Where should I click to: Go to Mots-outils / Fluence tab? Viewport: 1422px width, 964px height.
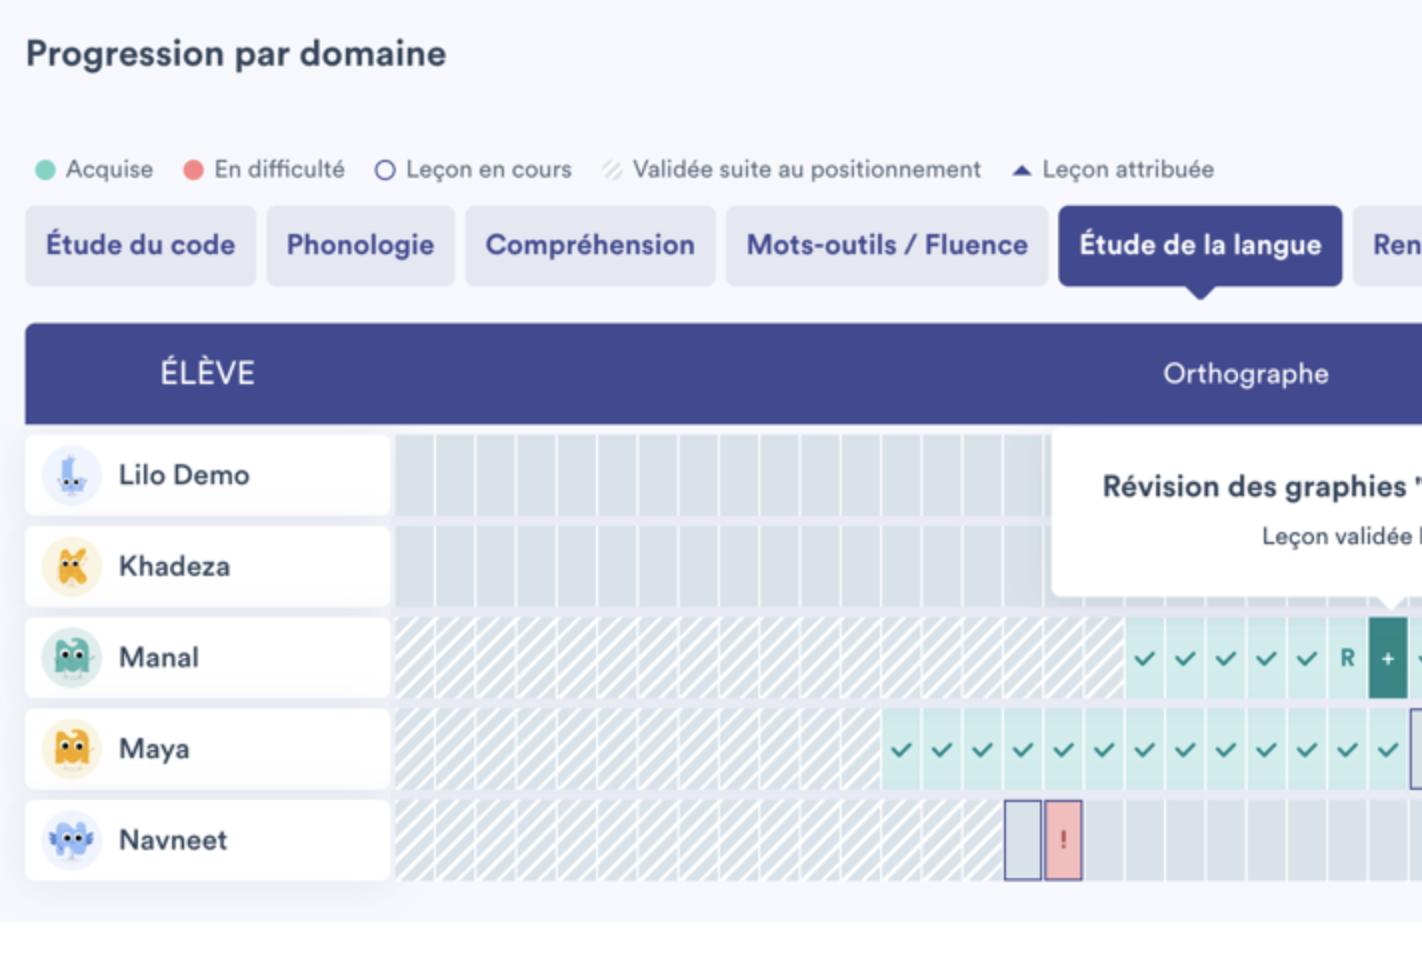pyautogui.click(x=887, y=245)
